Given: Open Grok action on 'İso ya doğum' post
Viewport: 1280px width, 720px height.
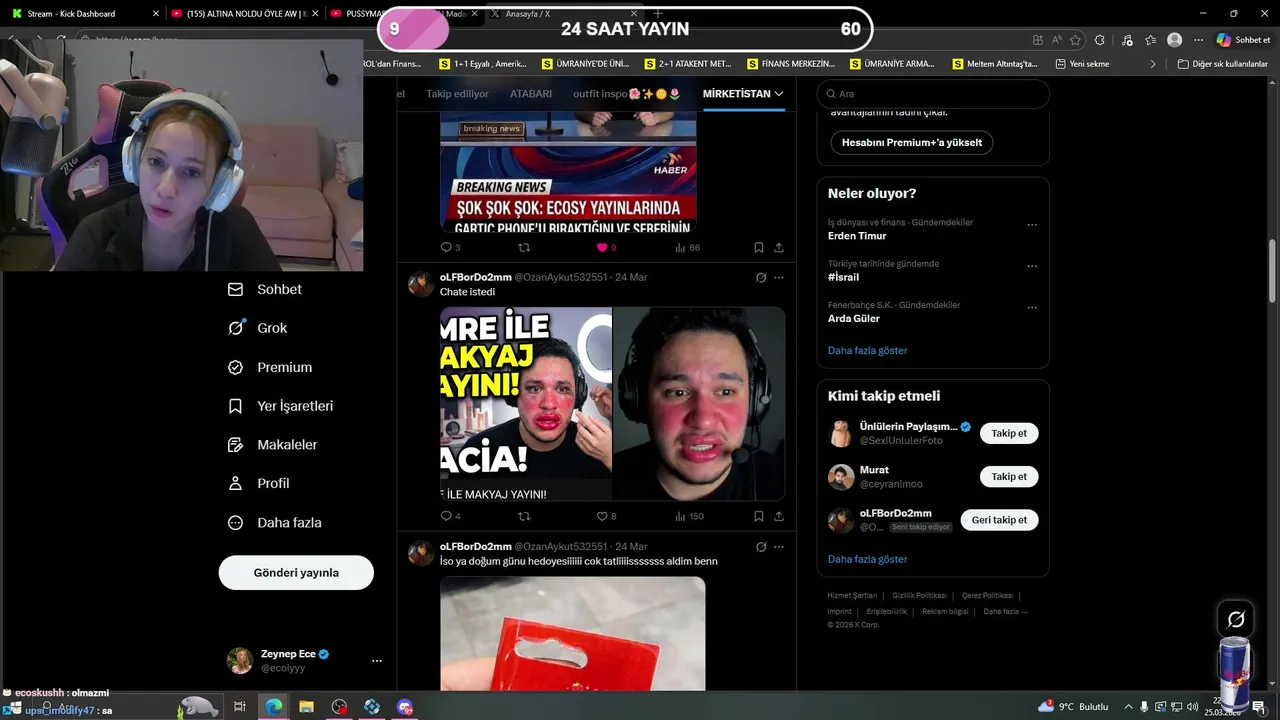Looking at the screenshot, I should [x=761, y=547].
